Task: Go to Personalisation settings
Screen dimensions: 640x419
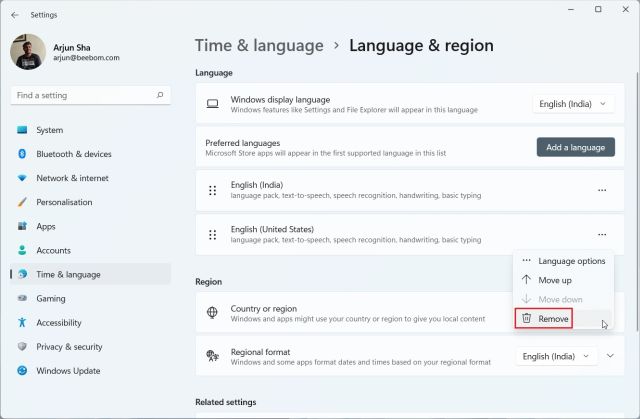Action: [91, 202]
